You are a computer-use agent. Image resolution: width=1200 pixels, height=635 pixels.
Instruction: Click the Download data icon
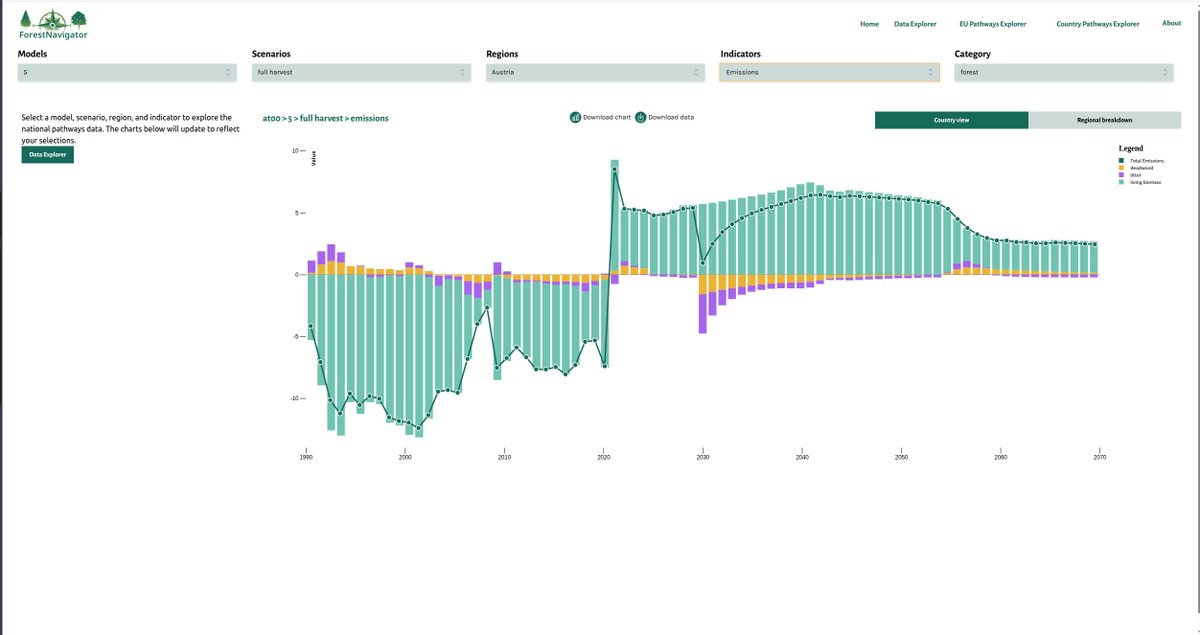click(641, 117)
